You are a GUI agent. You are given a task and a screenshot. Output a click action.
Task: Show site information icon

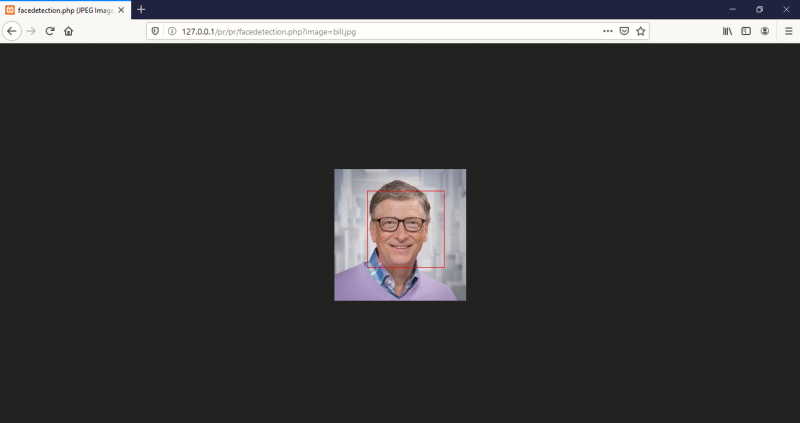point(172,31)
